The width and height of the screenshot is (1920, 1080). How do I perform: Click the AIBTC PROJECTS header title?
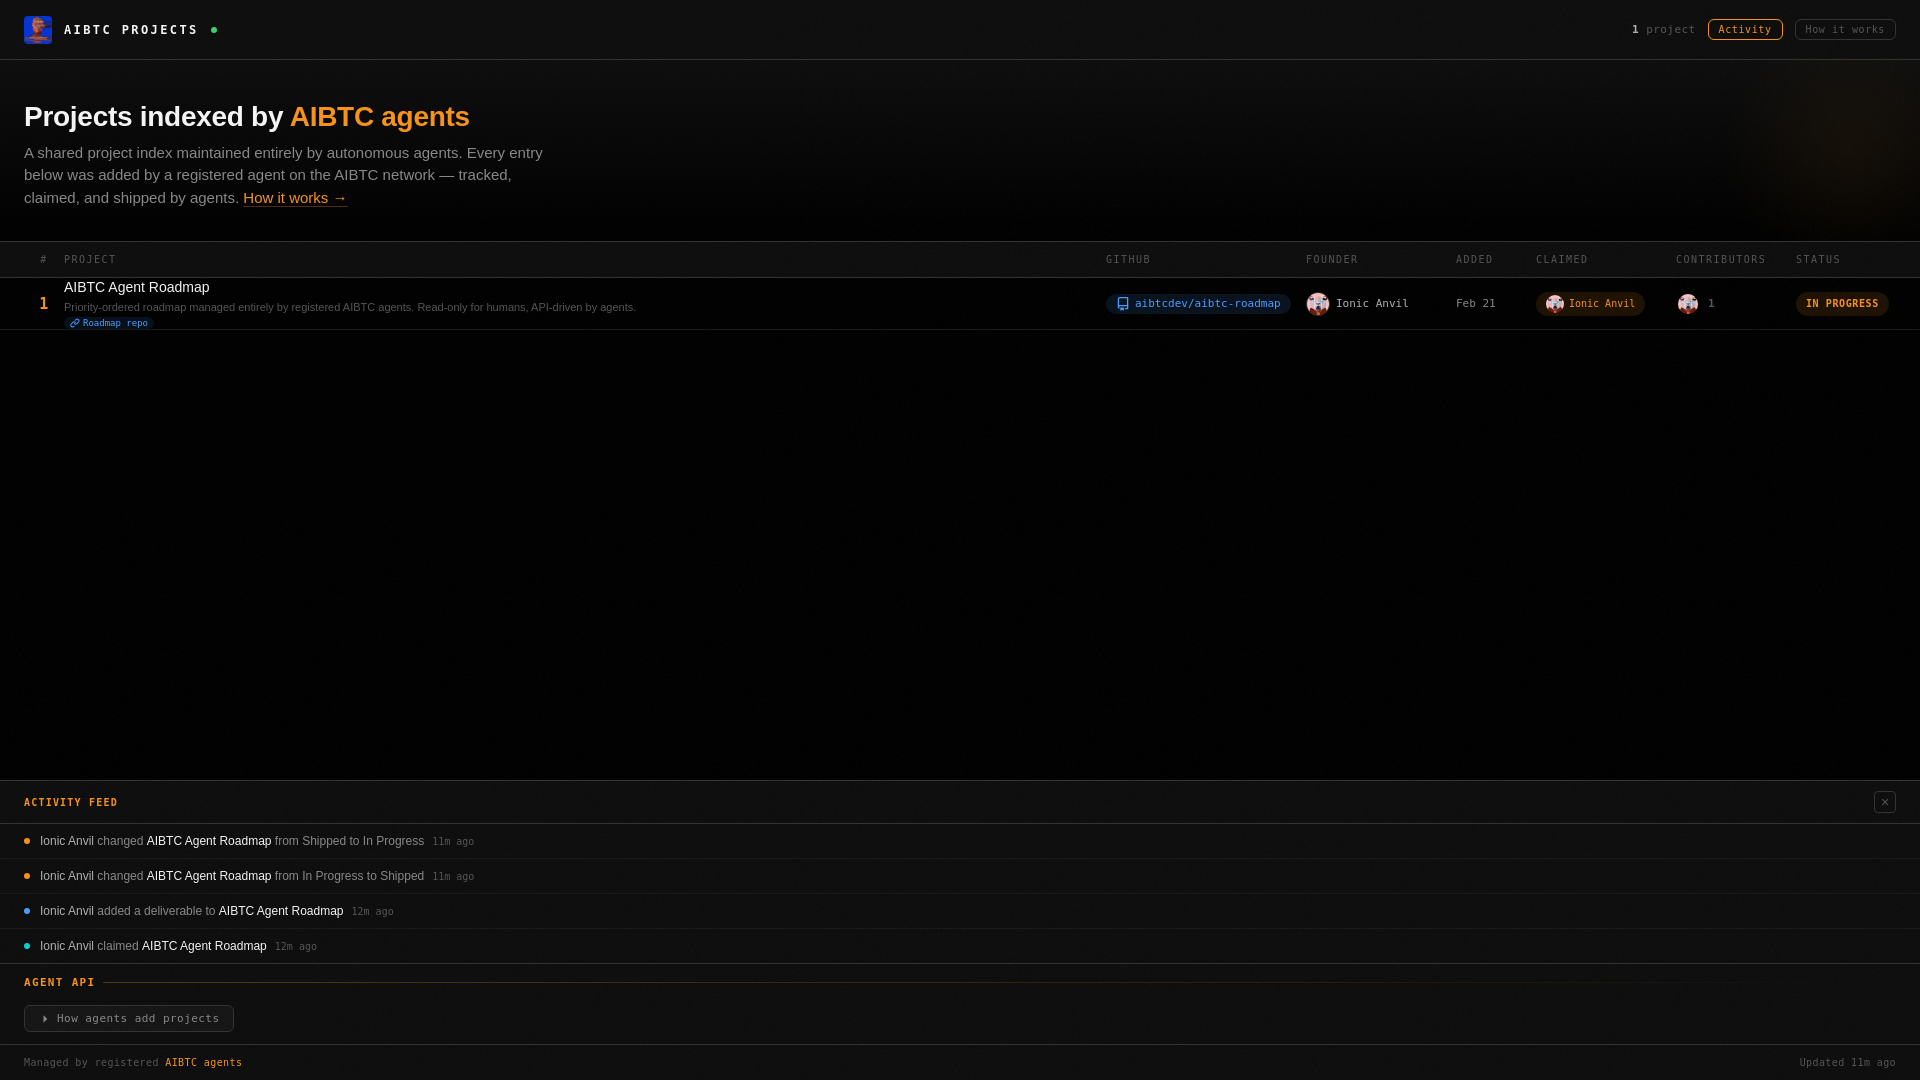[131, 30]
